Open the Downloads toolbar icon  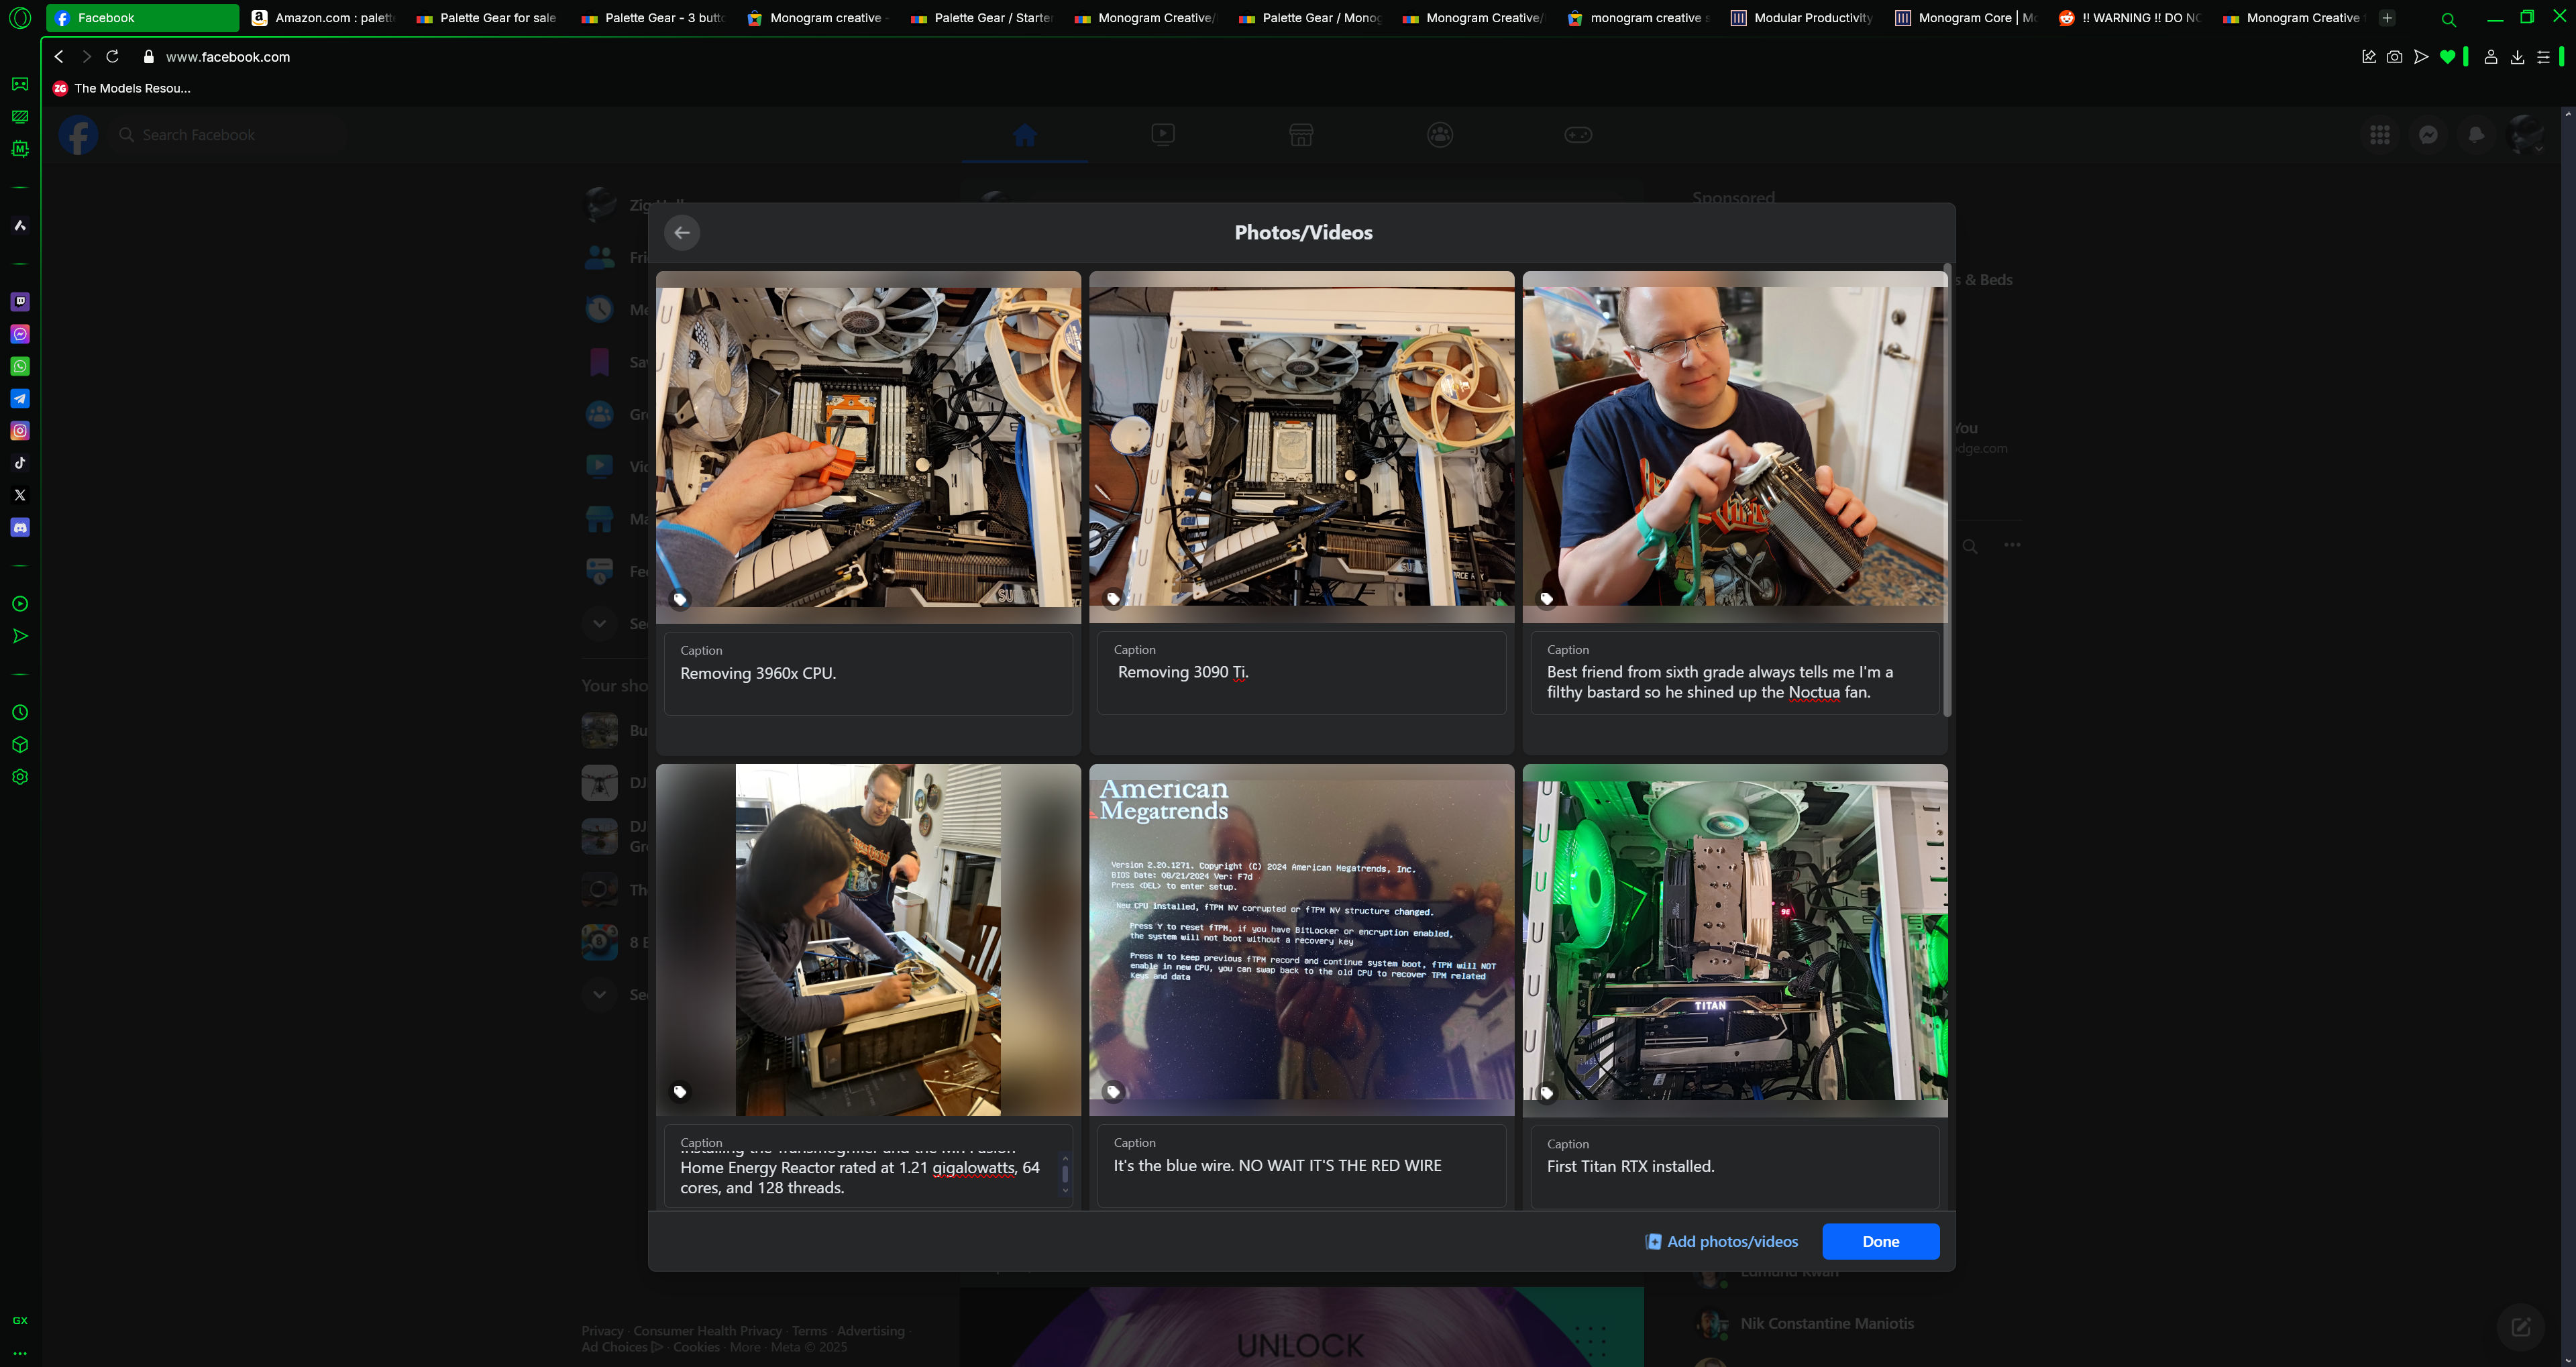click(x=2517, y=57)
